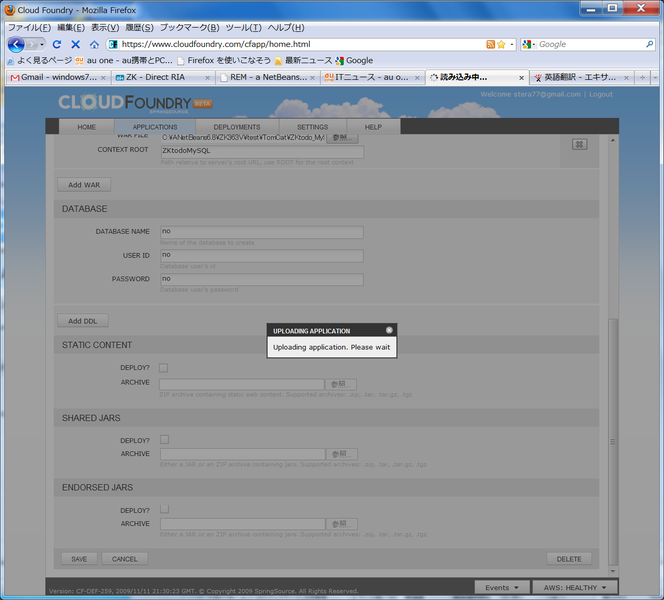
Task: Close the Uploading Application dialog
Action: [x=389, y=330]
